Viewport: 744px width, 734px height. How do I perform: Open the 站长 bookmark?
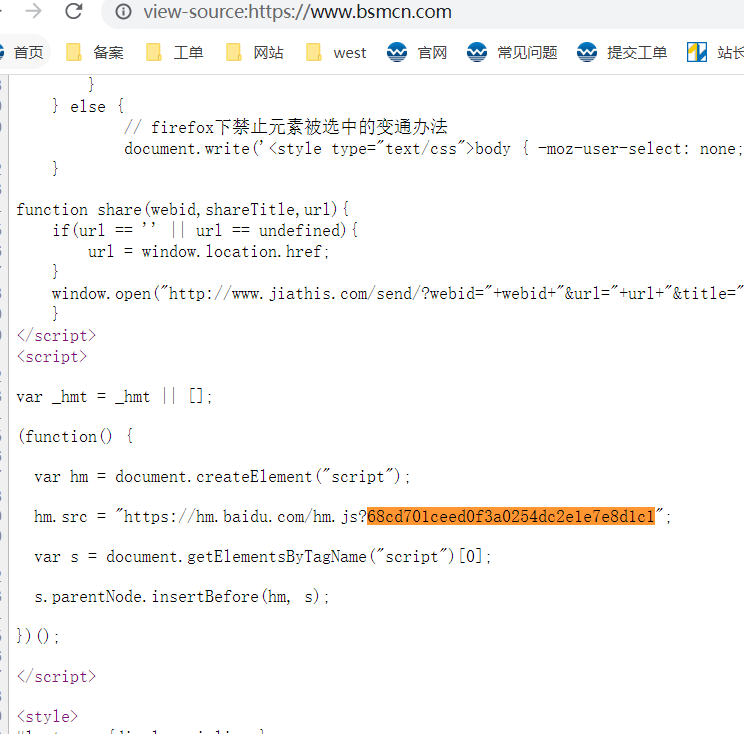point(716,53)
